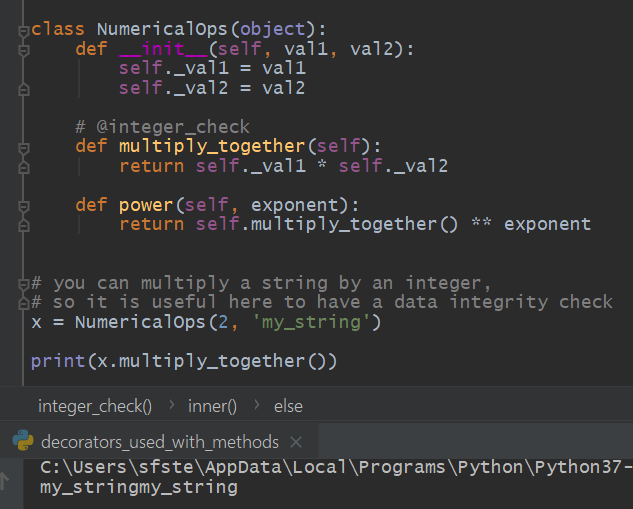Image resolution: width=633 pixels, height=509 pixels.
Task: Click inner() in the breadcrumb bar
Action: 214,406
